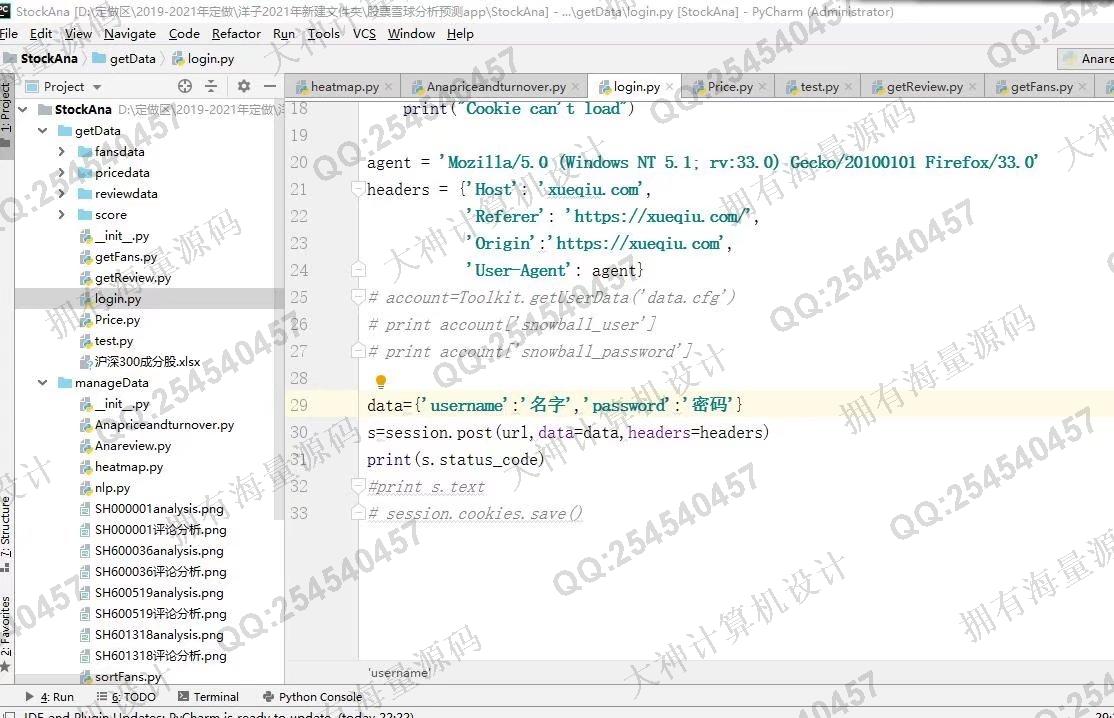Open the Edit menu

click(40, 33)
